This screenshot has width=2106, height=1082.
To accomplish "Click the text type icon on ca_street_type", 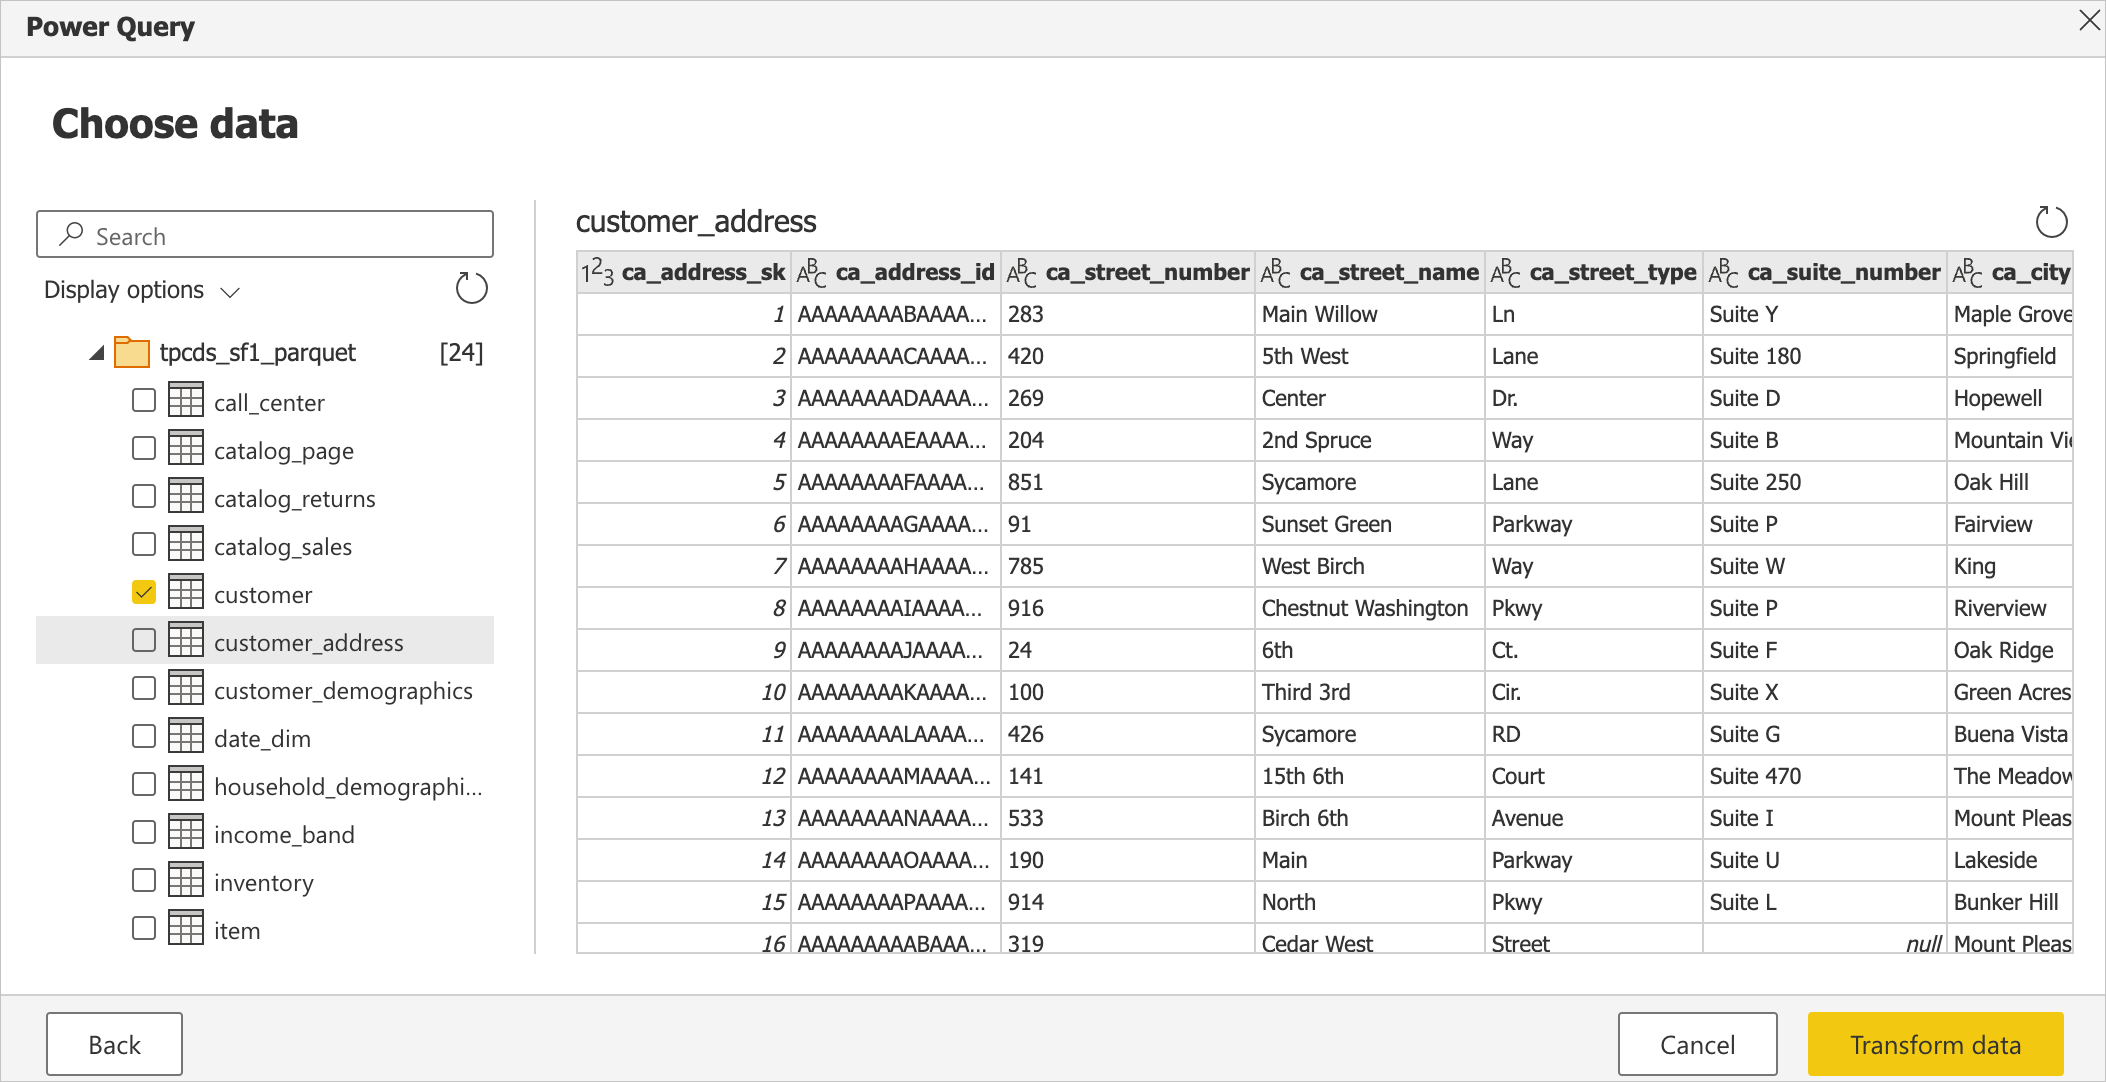I will click(x=1504, y=273).
